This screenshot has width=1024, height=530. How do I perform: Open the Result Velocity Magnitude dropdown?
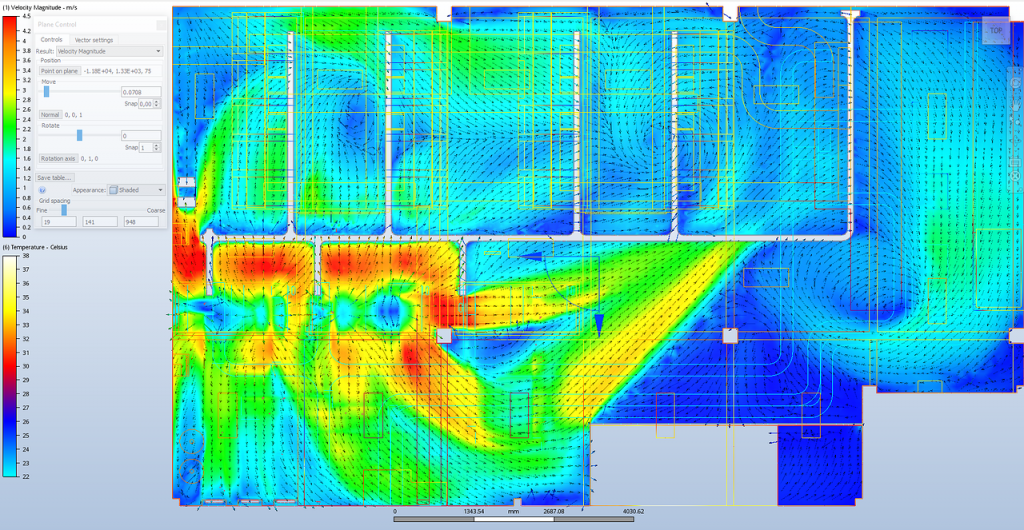coord(109,50)
